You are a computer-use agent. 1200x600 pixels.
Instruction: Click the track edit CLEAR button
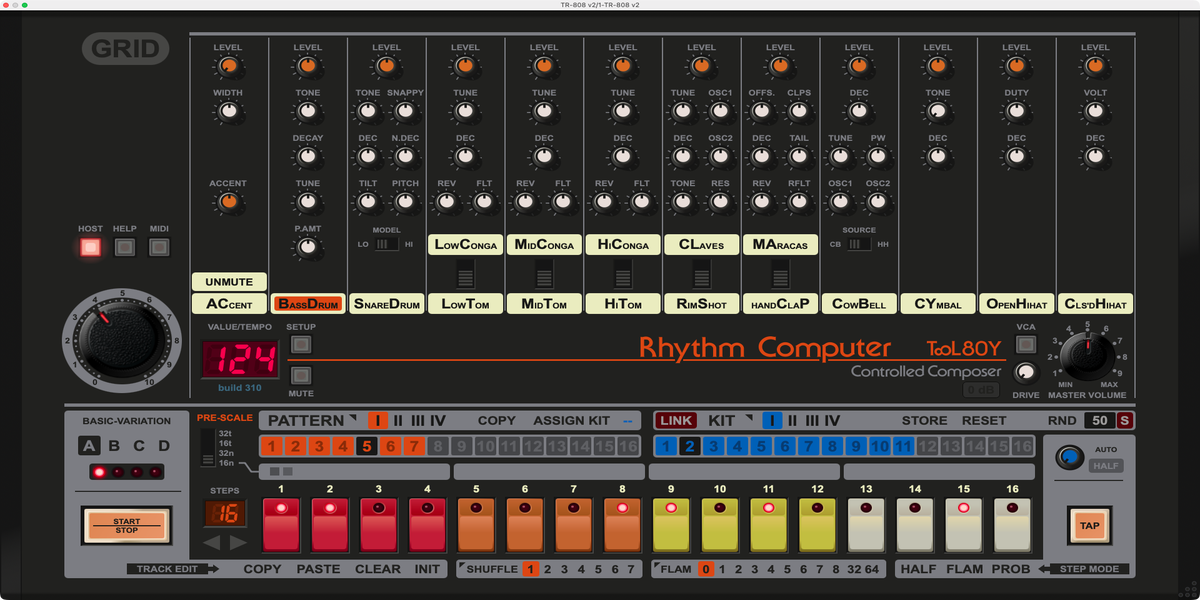(378, 569)
